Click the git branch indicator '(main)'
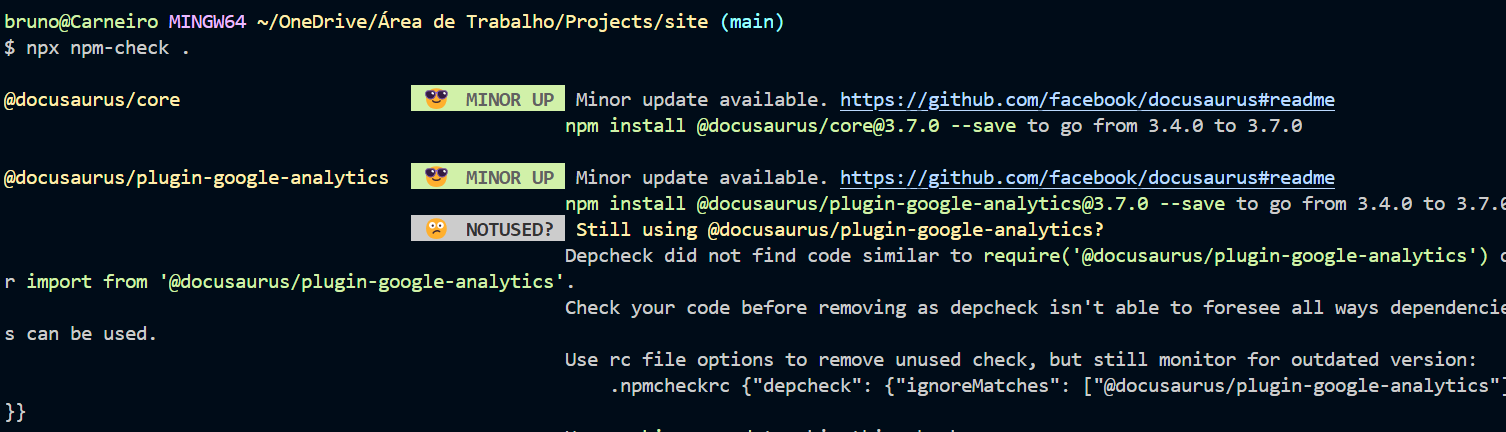Image resolution: width=1506 pixels, height=432 pixels. [x=752, y=22]
